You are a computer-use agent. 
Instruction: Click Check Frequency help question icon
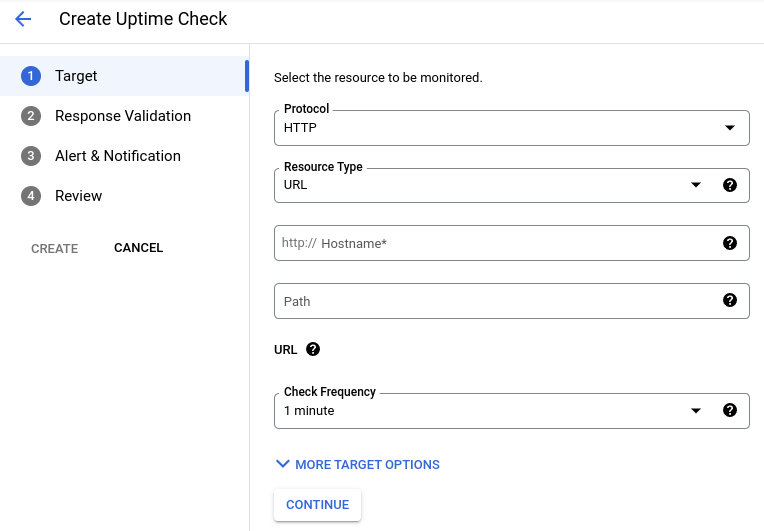point(730,410)
